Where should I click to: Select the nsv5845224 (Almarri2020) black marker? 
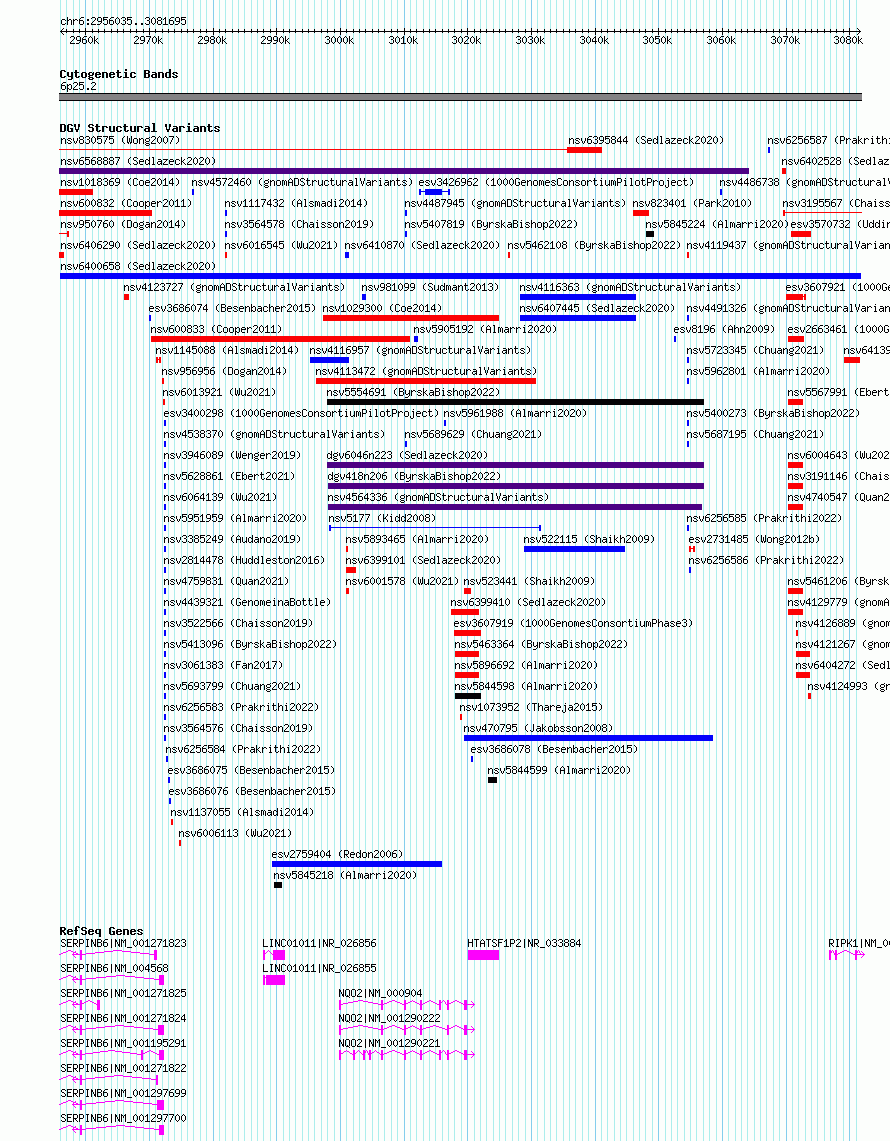650,234
